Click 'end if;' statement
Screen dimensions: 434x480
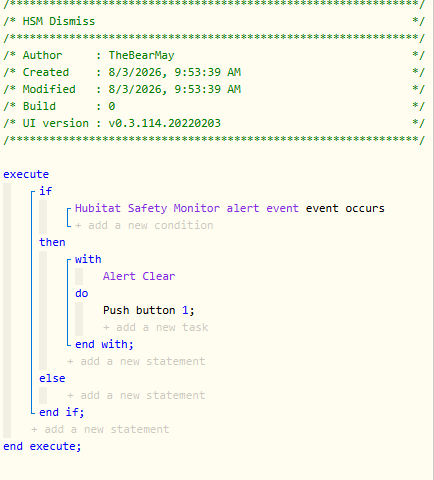coord(62,412)
